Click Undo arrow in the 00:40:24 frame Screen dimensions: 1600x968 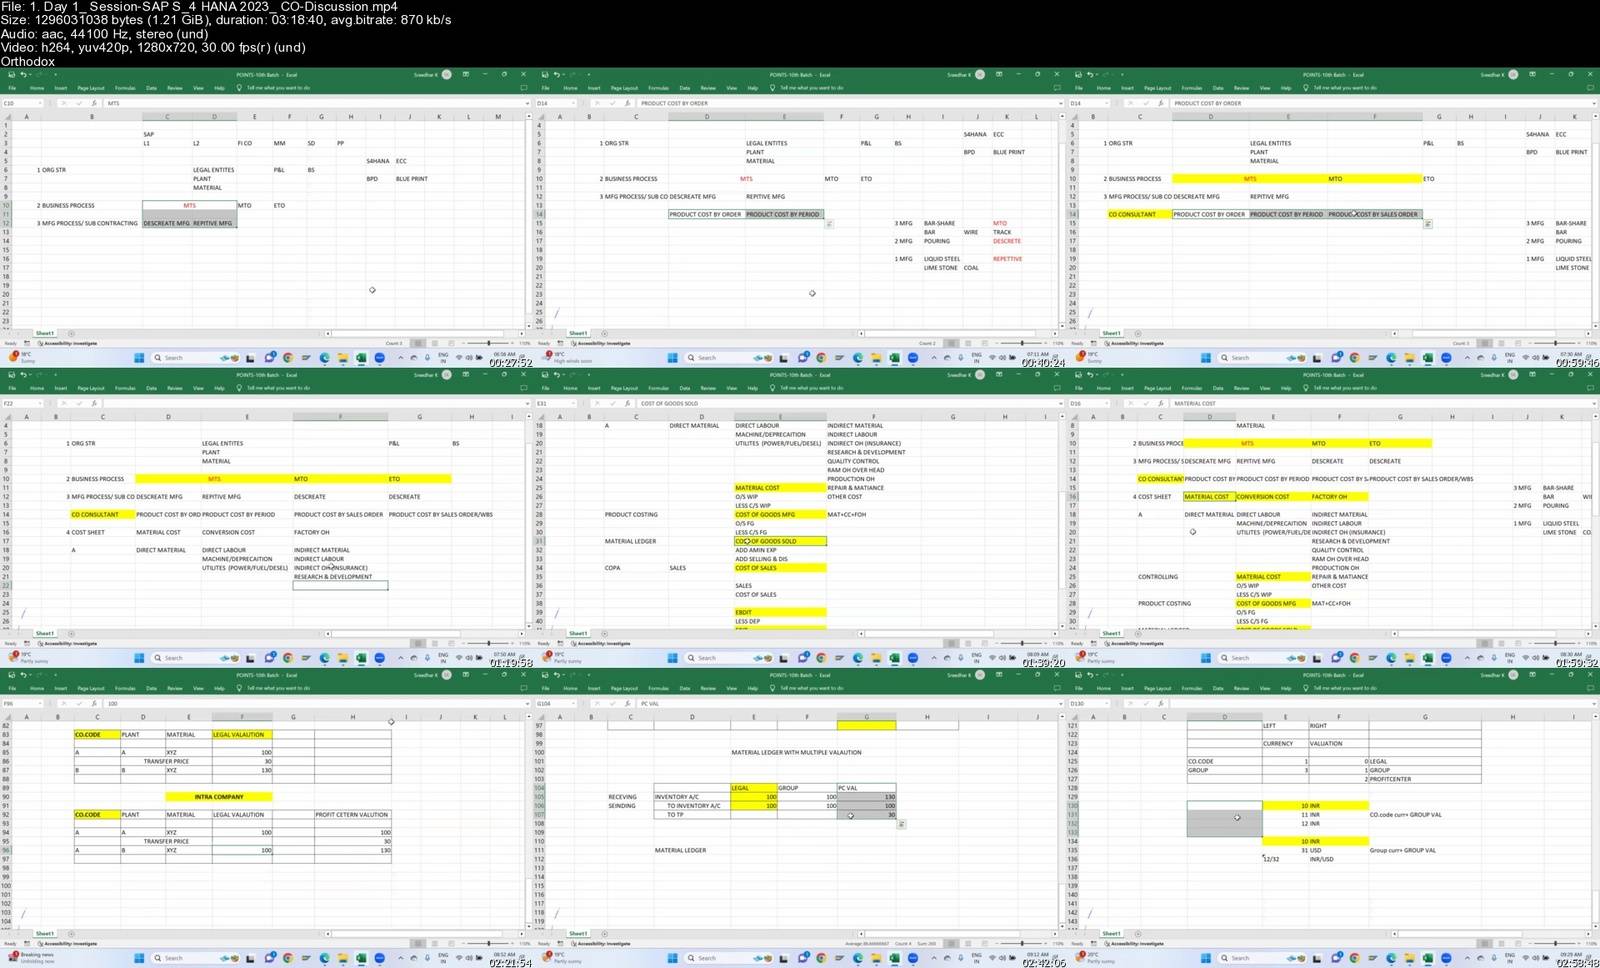coord(556,75)
